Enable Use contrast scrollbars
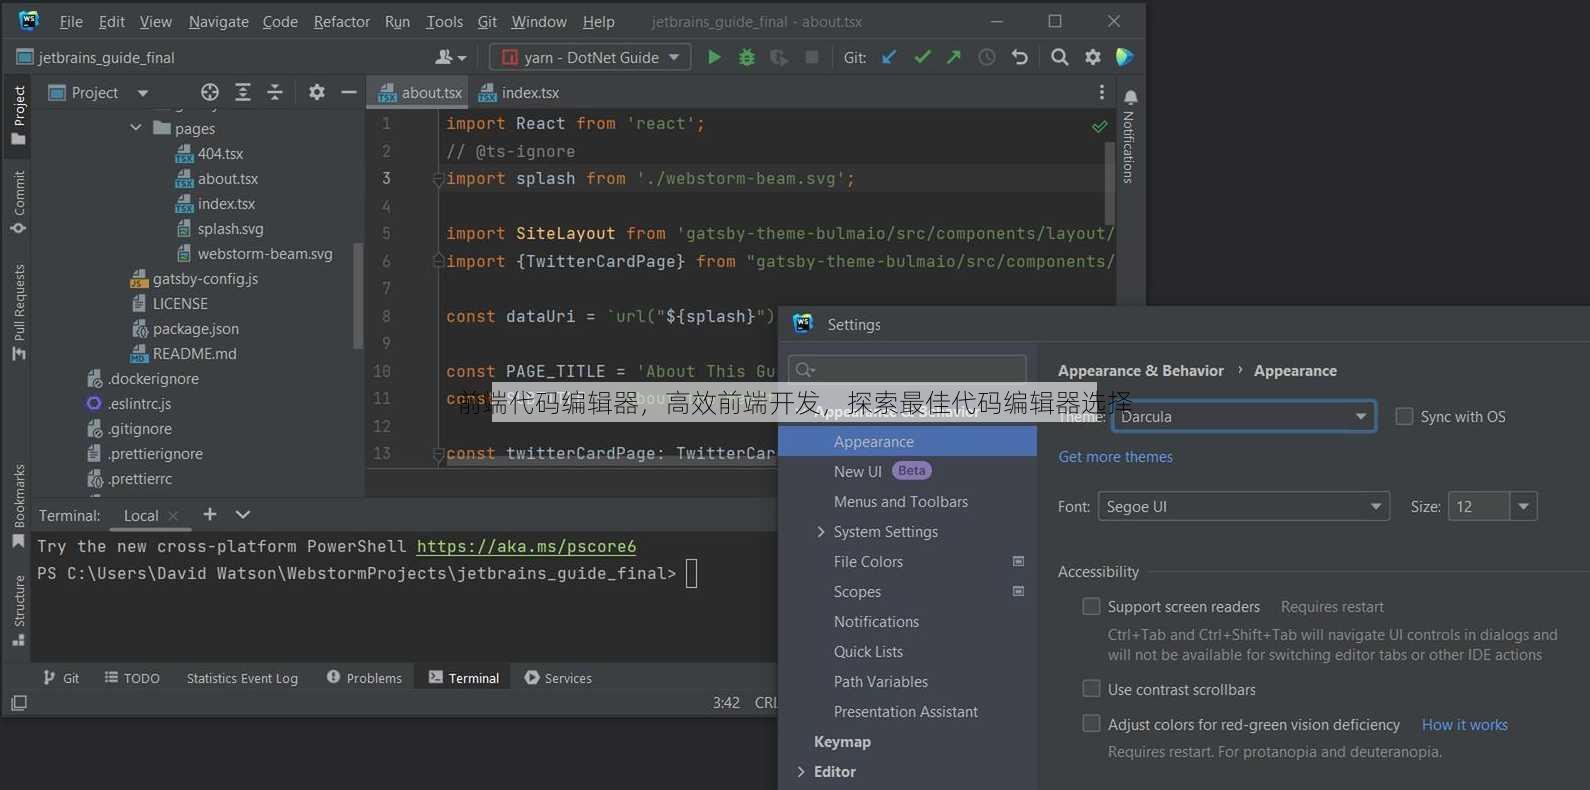The width and height of the screenshot is (1590, 790). (x=1091, y=689)
